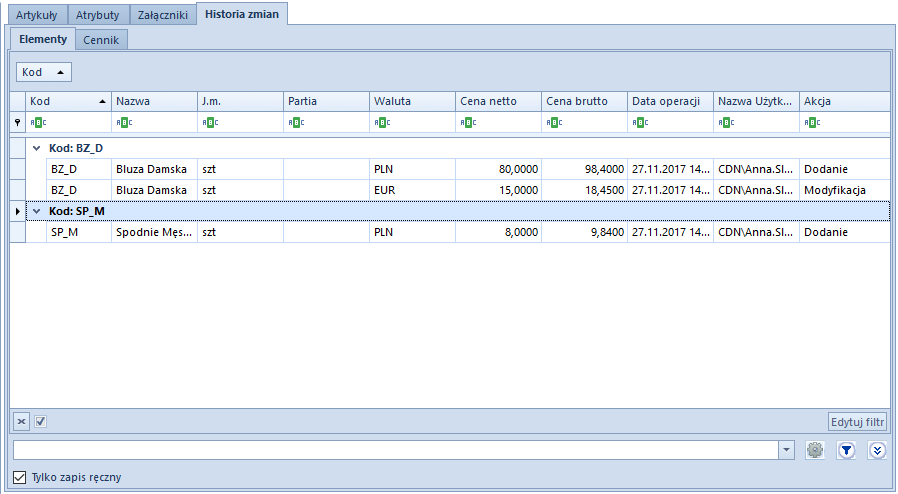Image resolution: width=898 pixels, height=494 pixels.
Task: Click filter condition icon in Cena brutto filter cell
Action: [x=554, y=122]
